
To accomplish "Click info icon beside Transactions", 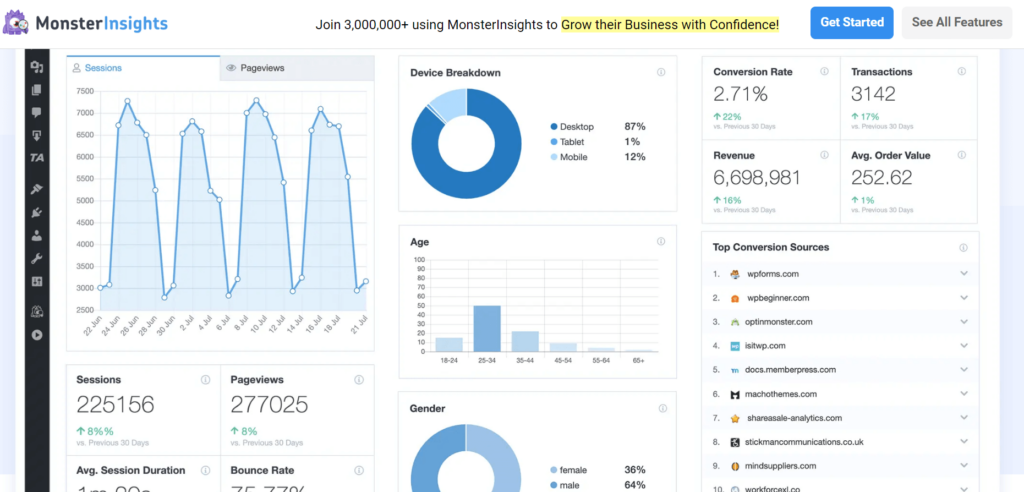I will pos(962,71).
